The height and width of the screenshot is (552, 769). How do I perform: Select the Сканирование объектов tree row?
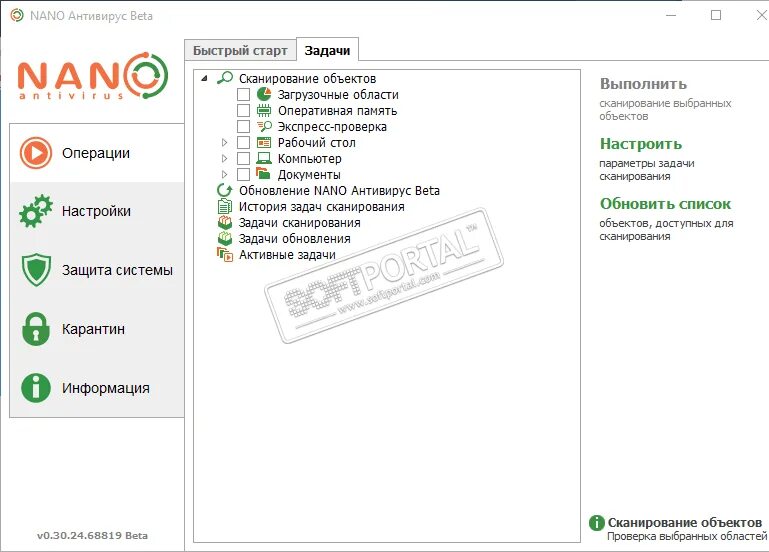point(308,78)
